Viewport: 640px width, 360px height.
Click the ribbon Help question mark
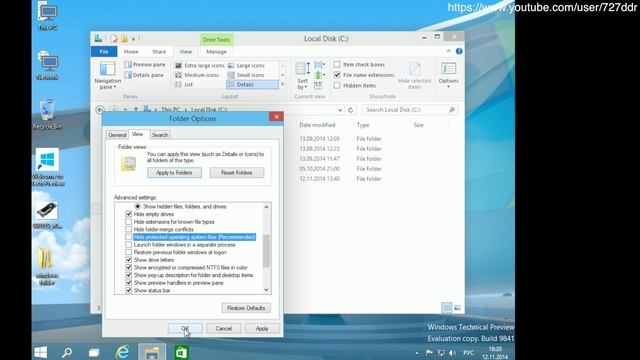[459, 51]
